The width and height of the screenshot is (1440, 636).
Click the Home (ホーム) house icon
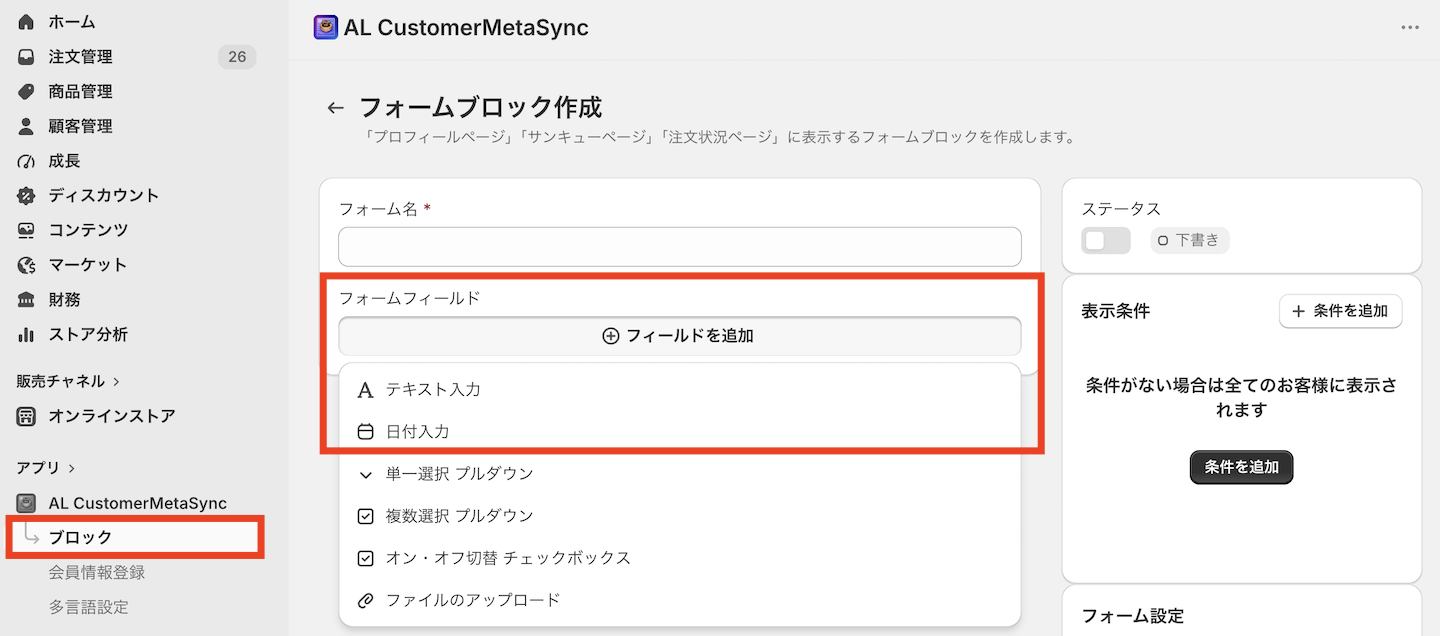point(27,22)
